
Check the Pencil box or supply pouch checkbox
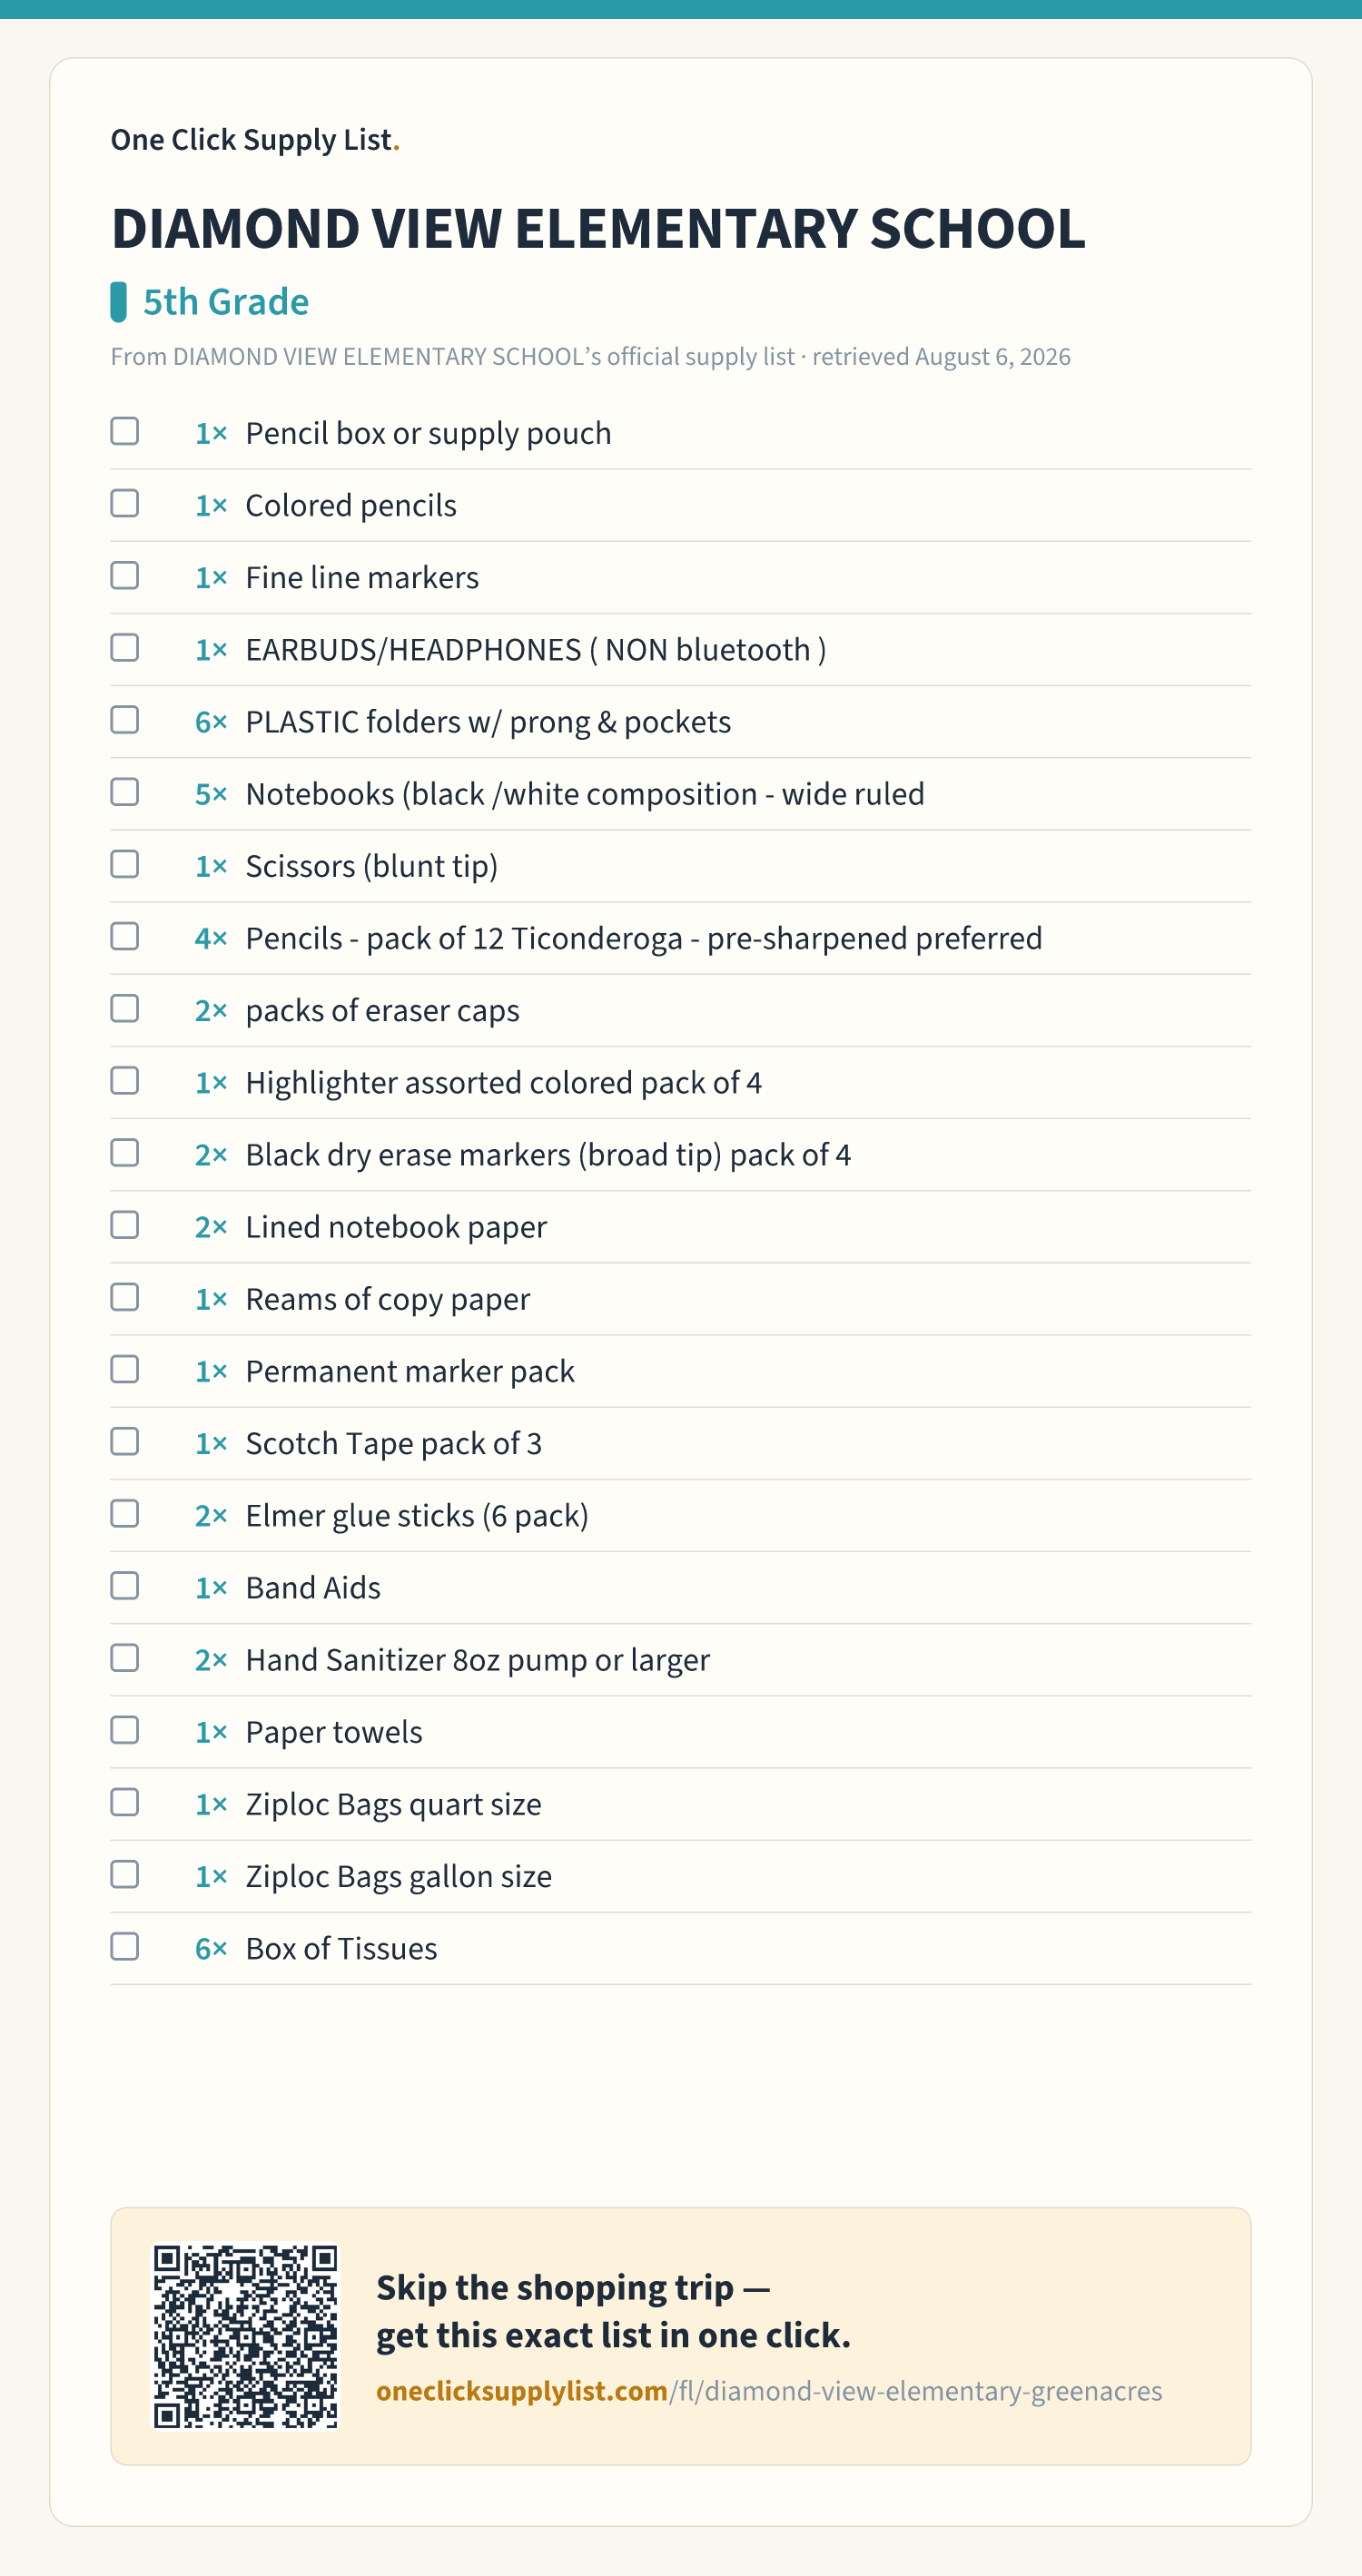click(x=125, y=431)
